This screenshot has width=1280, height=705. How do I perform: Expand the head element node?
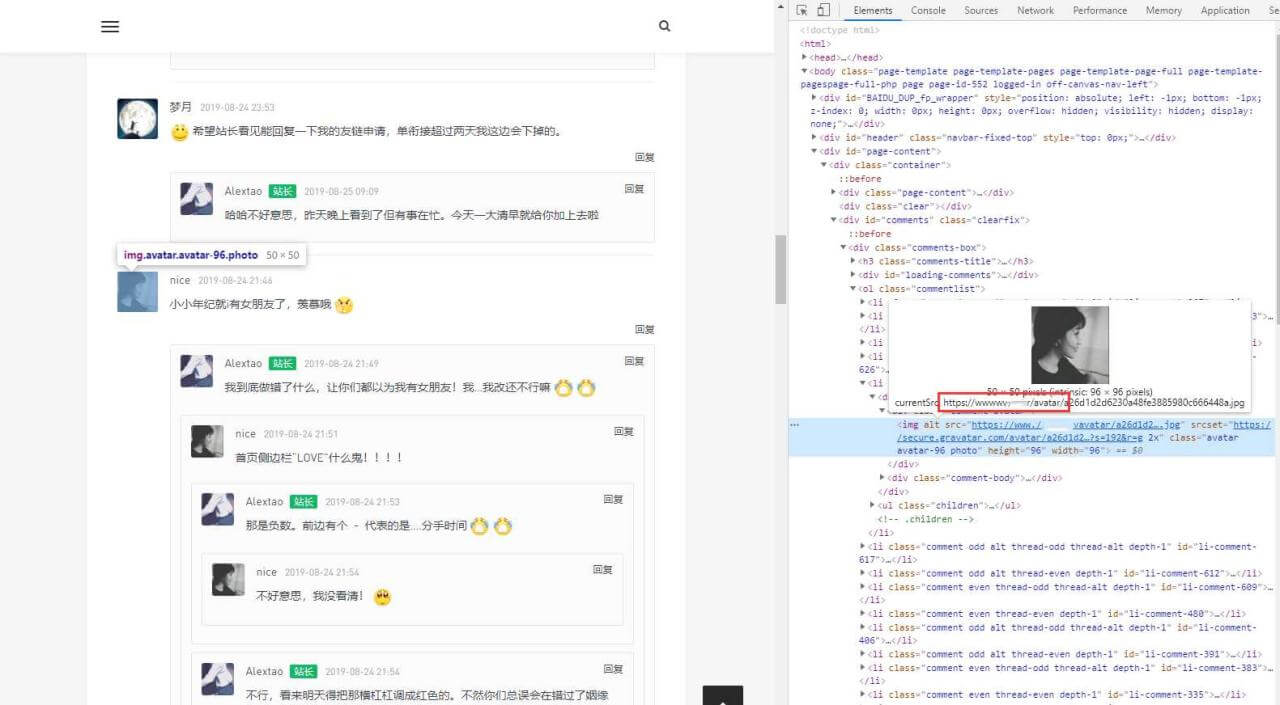(805, 58)
